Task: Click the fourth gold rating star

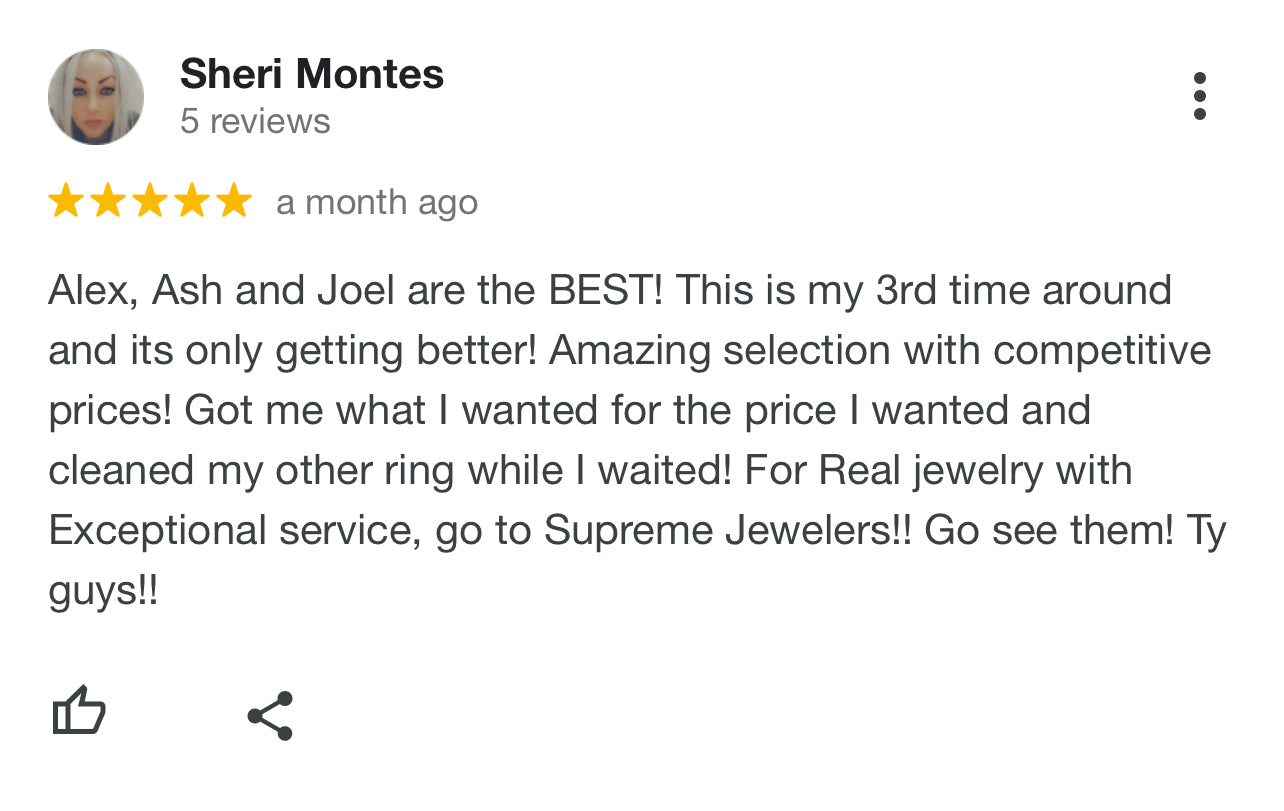Action: pyautogui.click(x=192, y=201)
